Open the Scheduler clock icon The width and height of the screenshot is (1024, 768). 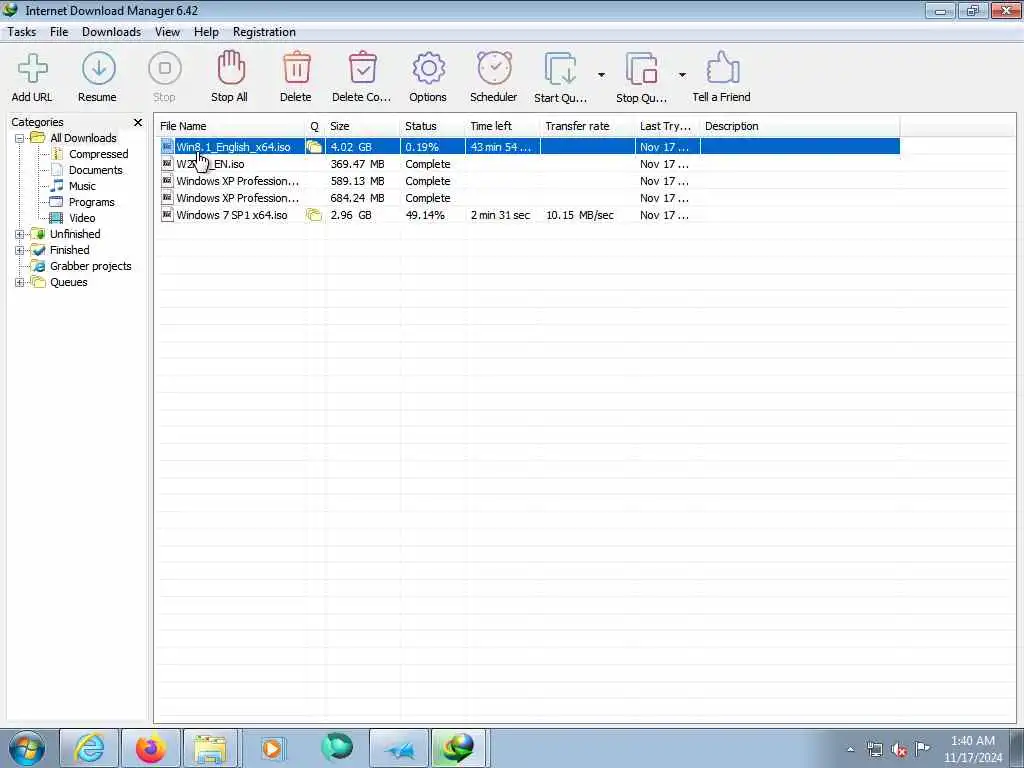[x=494, y=68]
